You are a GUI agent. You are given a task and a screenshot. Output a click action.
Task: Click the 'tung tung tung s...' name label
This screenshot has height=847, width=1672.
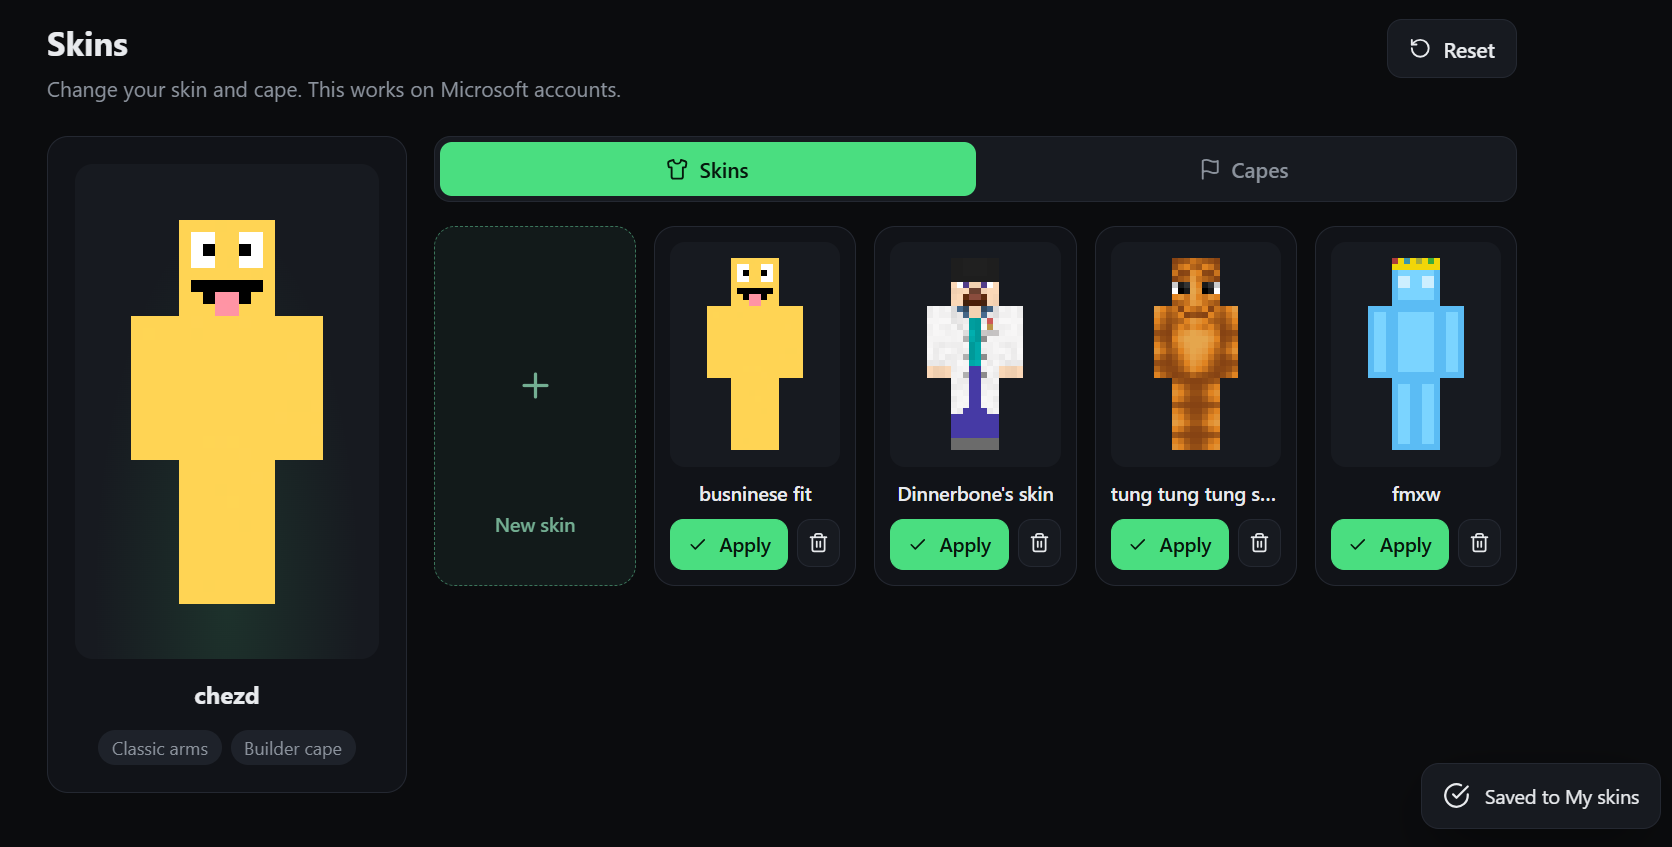1193,494
